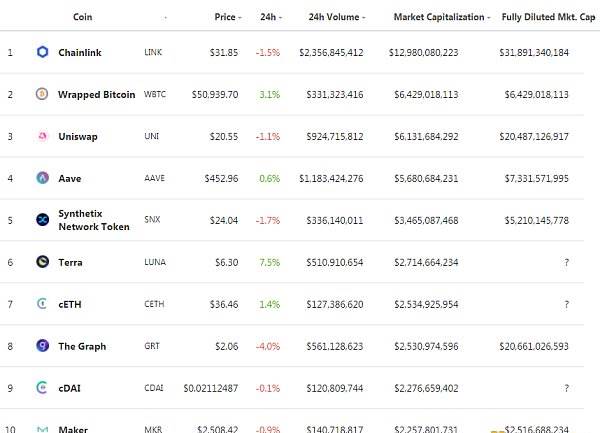Click cDAI price $0.02112487
Image resolution: width=600 pixels, height=433 pixels.
[x=211, y=388]
